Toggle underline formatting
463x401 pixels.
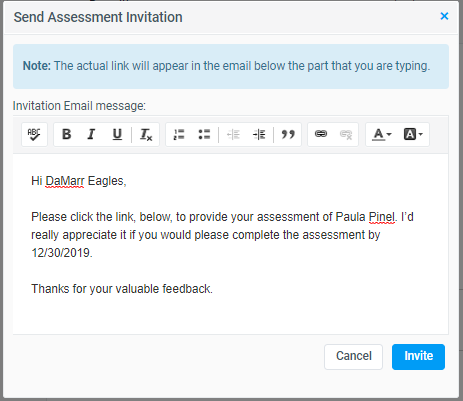coord(117,134)
